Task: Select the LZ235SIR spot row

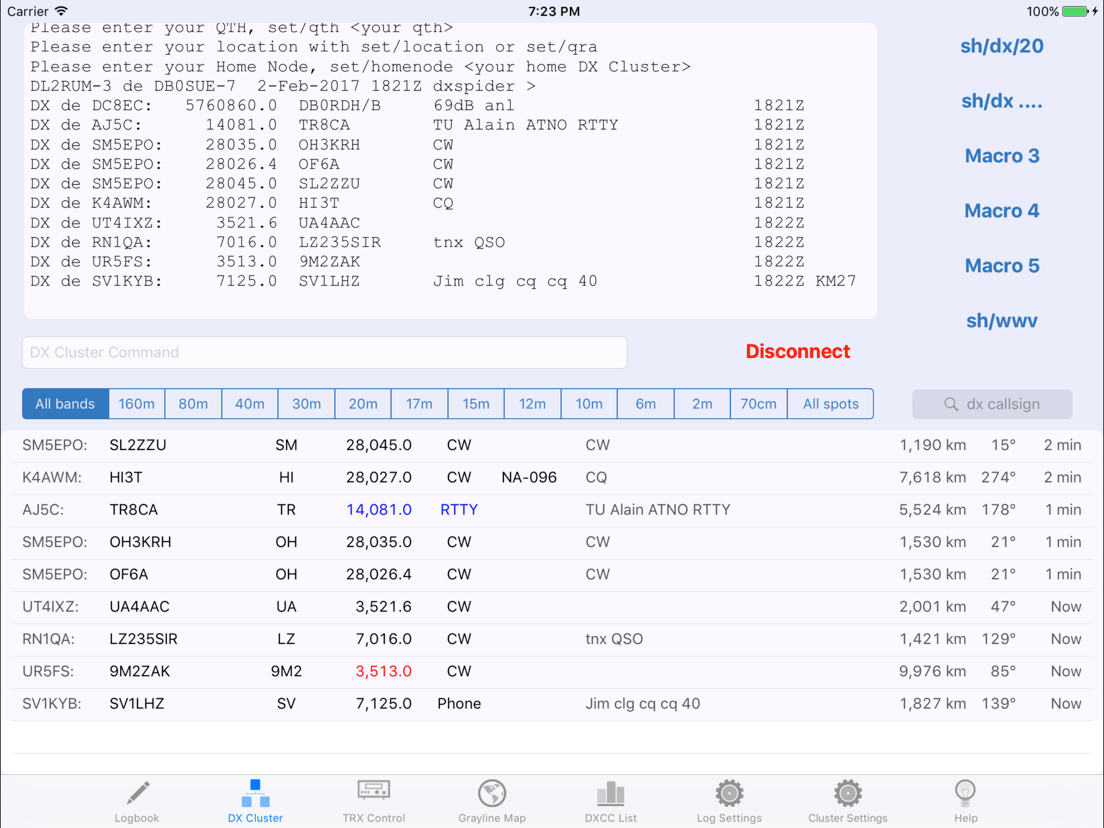Action: (x=552, y=639)
